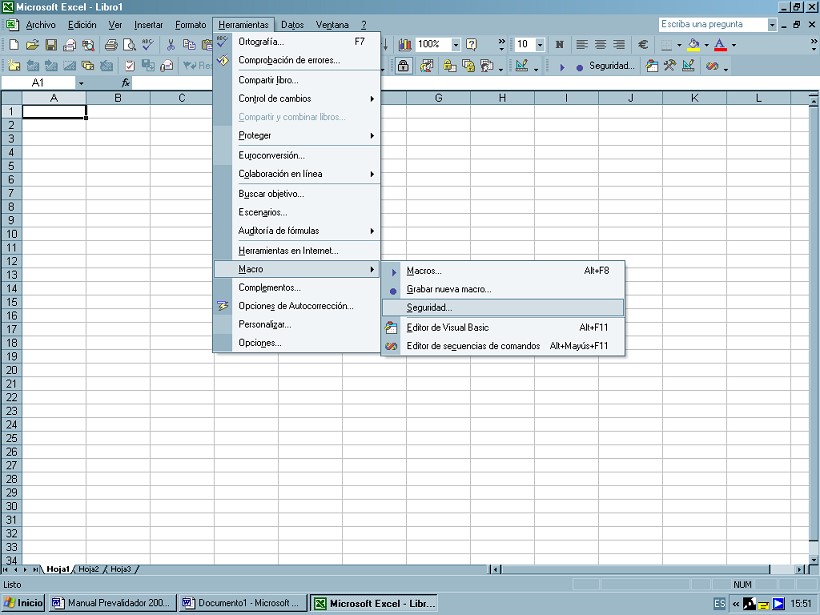Open Print Preview from the toolbar
This screenshot has height=615, width=820.
[x=129, y=45]
